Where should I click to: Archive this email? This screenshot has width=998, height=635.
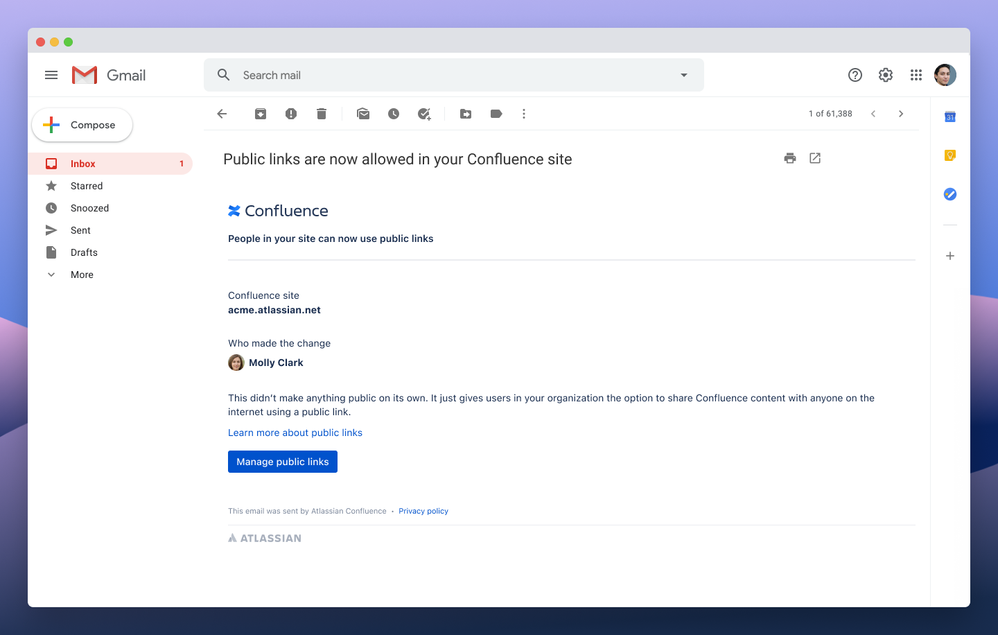(260, 114)
